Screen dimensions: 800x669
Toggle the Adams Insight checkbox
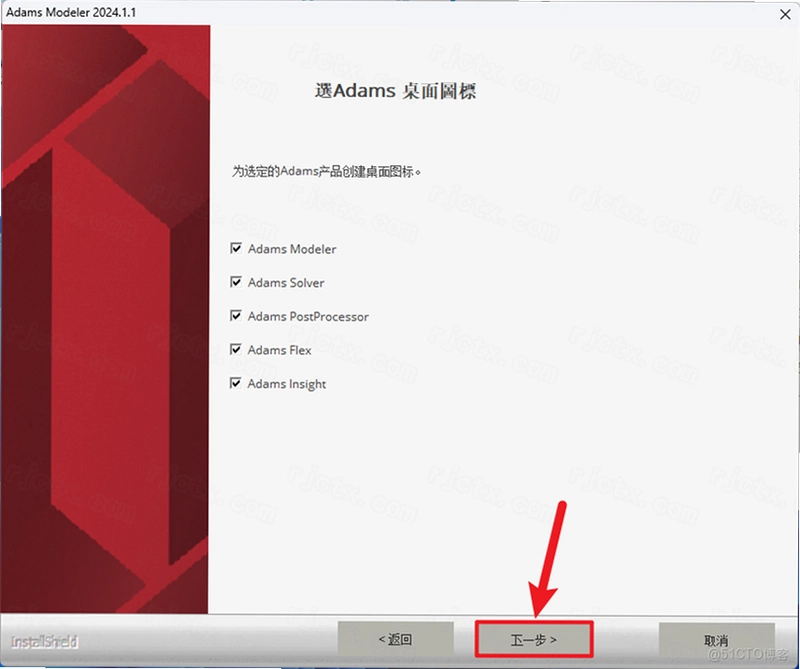tap(236, 383)
